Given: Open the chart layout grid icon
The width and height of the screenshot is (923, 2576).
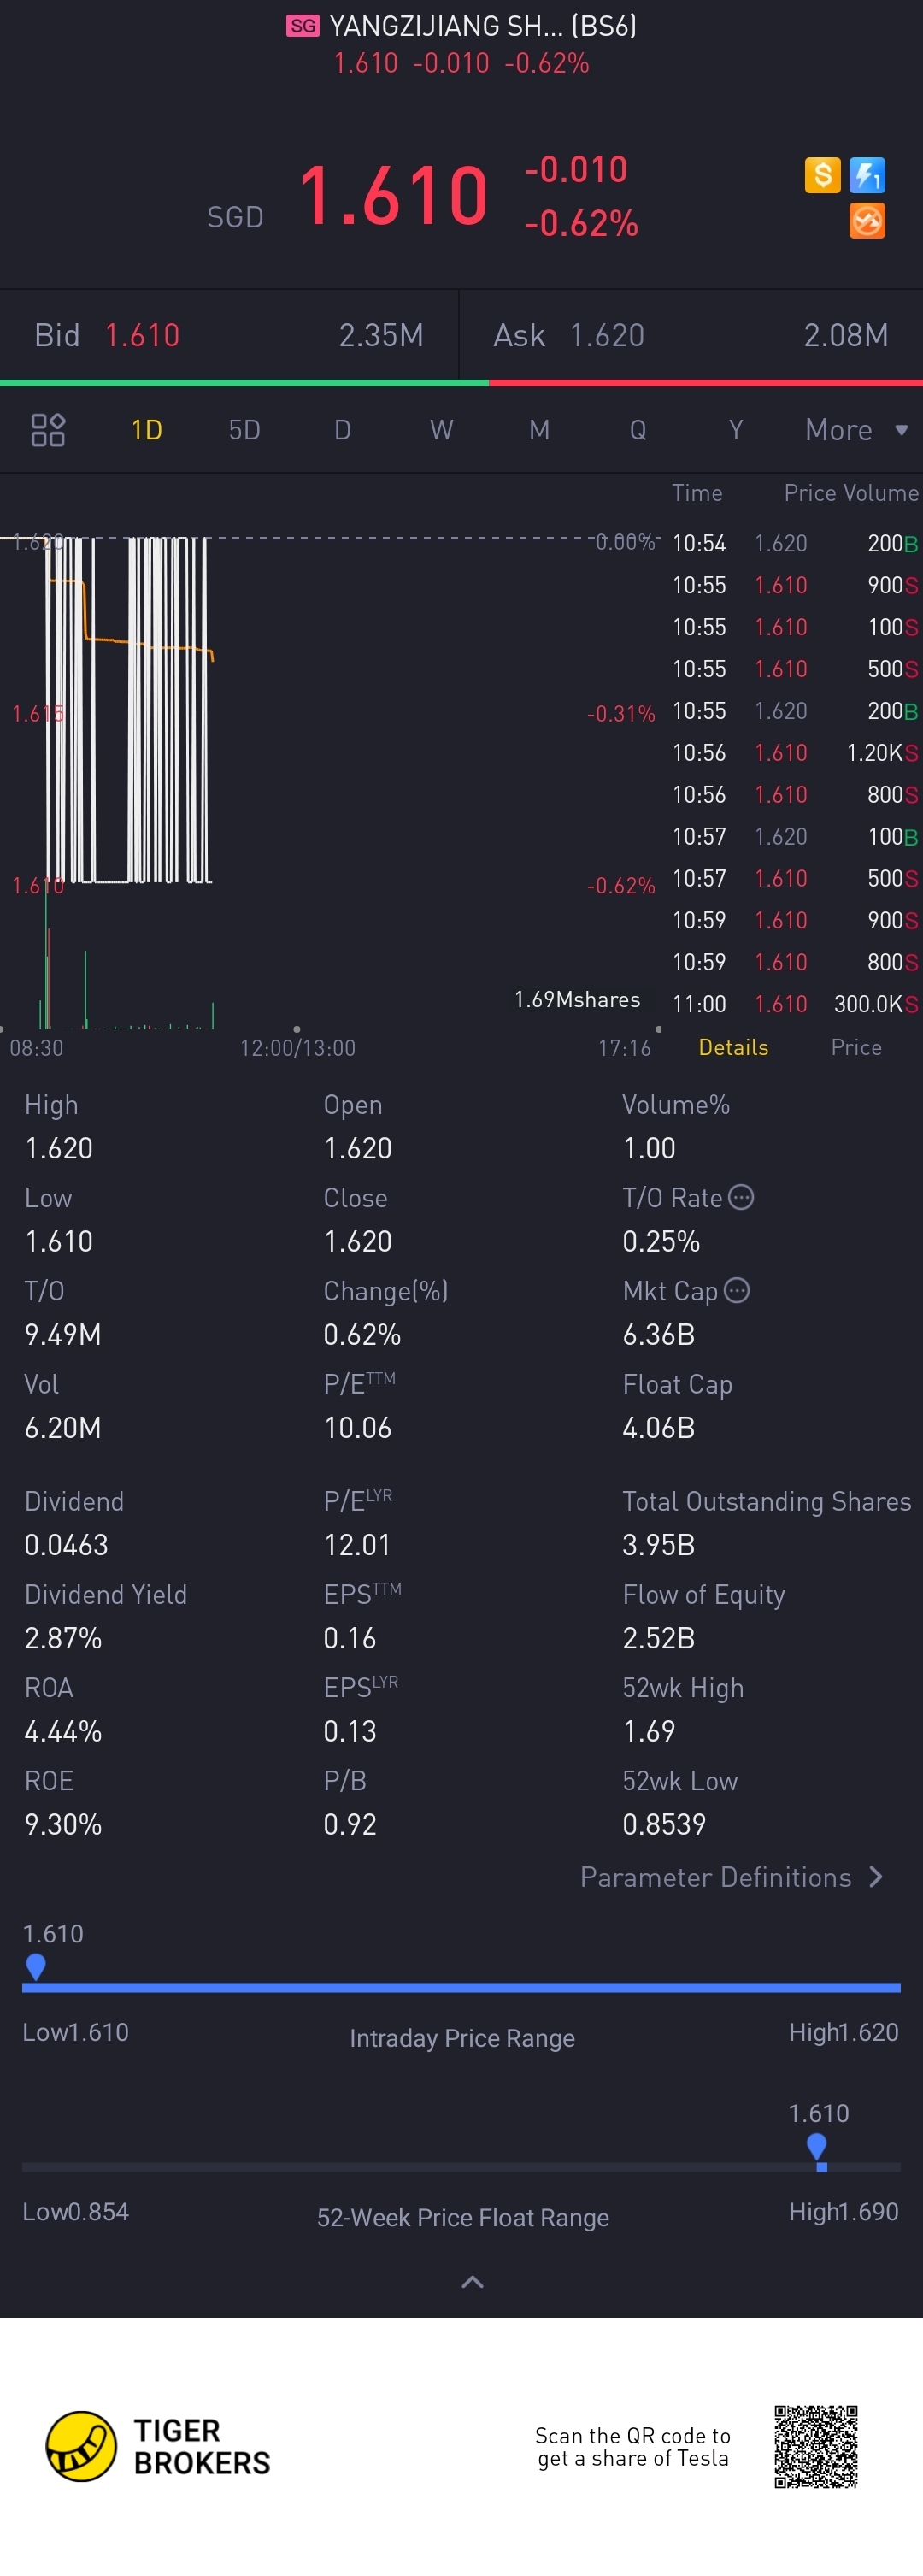Looking at the screenshot, I should click(x=48, y=430).
